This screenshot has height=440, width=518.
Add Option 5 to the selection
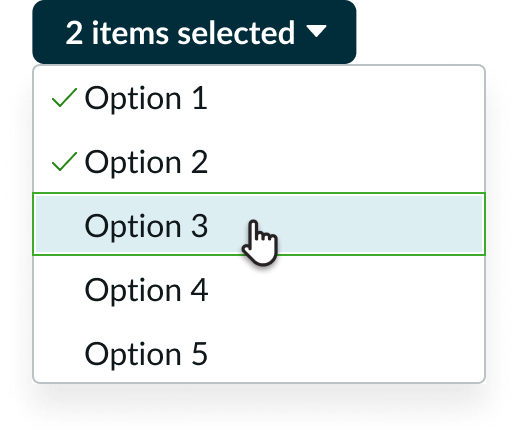[x=259, y=353]
